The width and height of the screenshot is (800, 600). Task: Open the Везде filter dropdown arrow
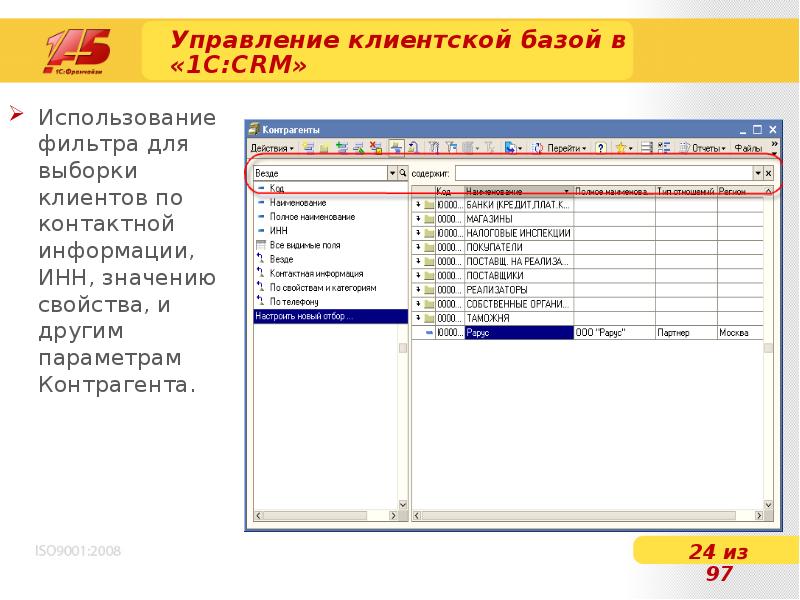pyautogui.click(x=391, y=173)
